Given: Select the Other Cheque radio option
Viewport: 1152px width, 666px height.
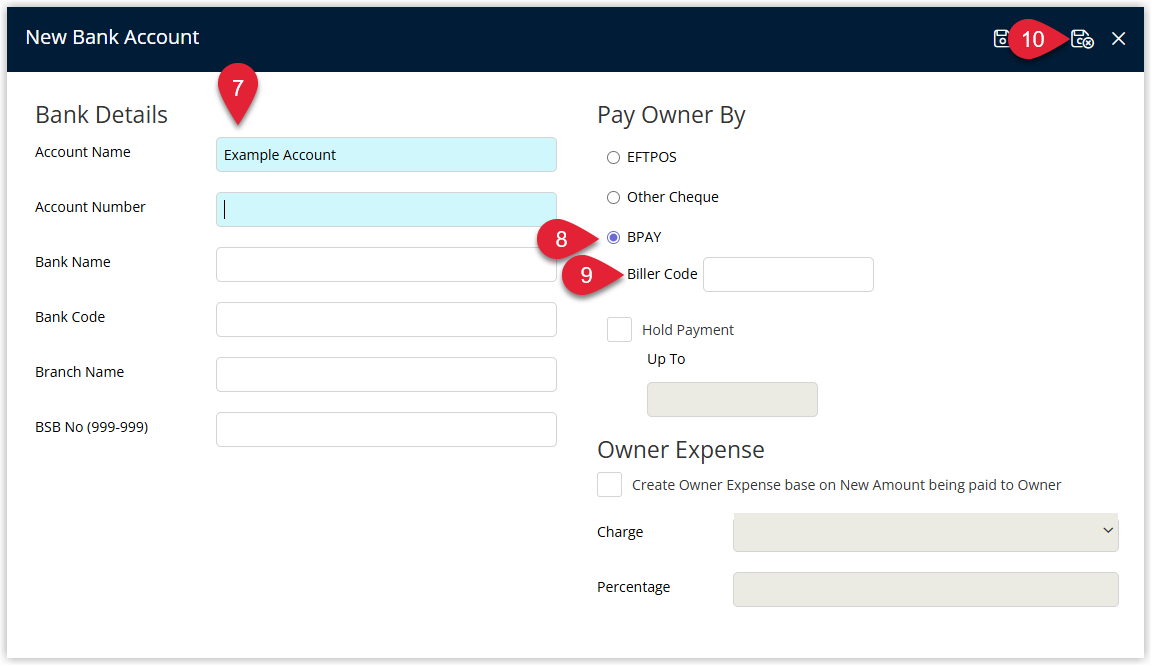Looking at the screenshot, I should pos(613,197).
